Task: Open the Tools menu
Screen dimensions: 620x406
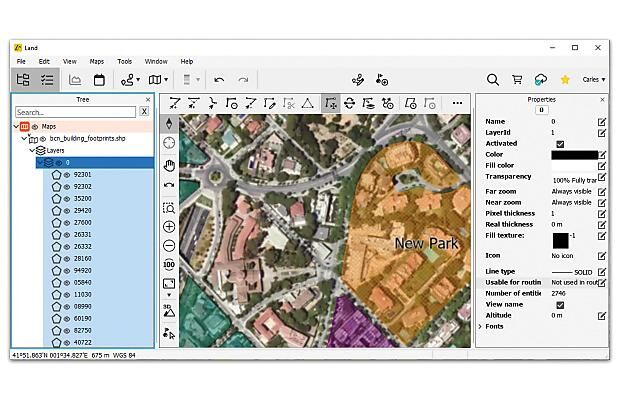Action: [125, 61]
